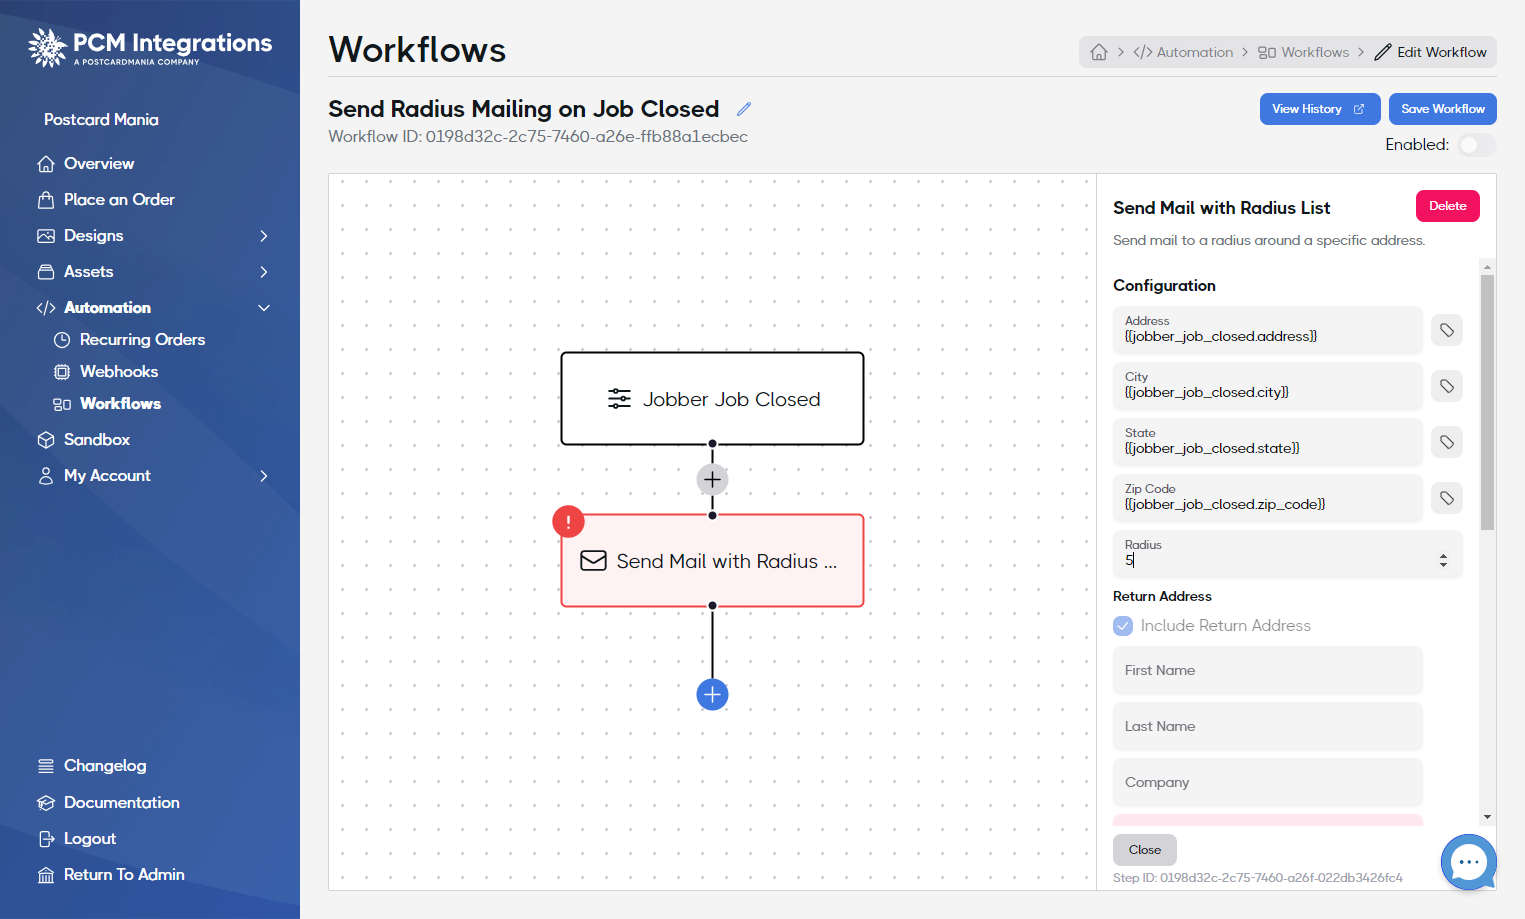Select the Send Mail with Radius node
The height and width of the screenshot is (919, 1525).
(x=712, y=561)
